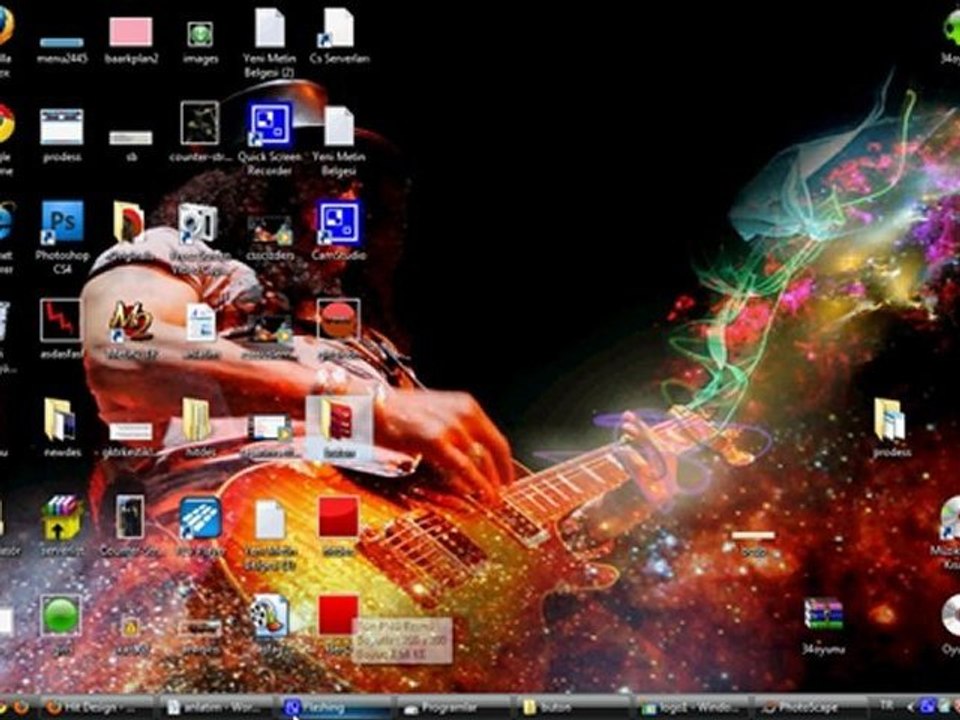This screenshot has height=720, width=960.
Task: Click the quick launch Firefox icon
Action: click(20, 708)
